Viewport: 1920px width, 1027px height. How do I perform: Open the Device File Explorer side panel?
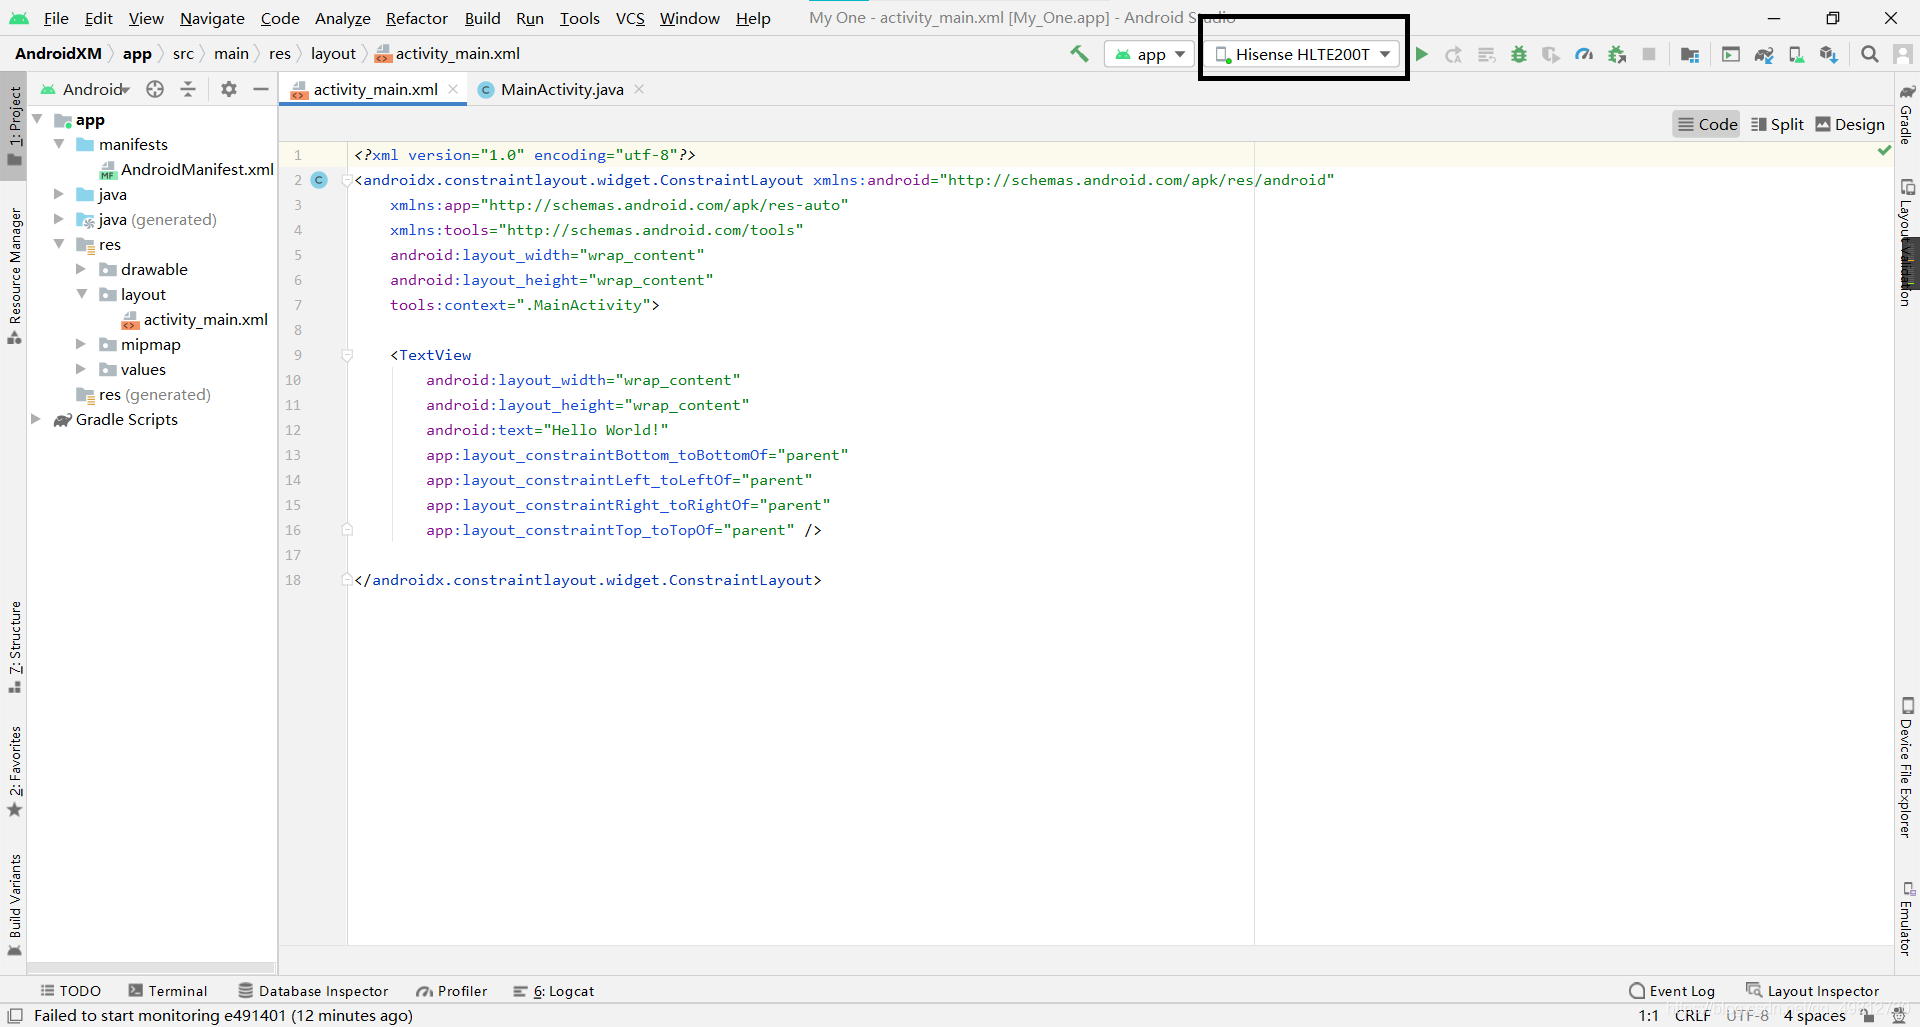pyautogui.click(x=1907, y=768)
